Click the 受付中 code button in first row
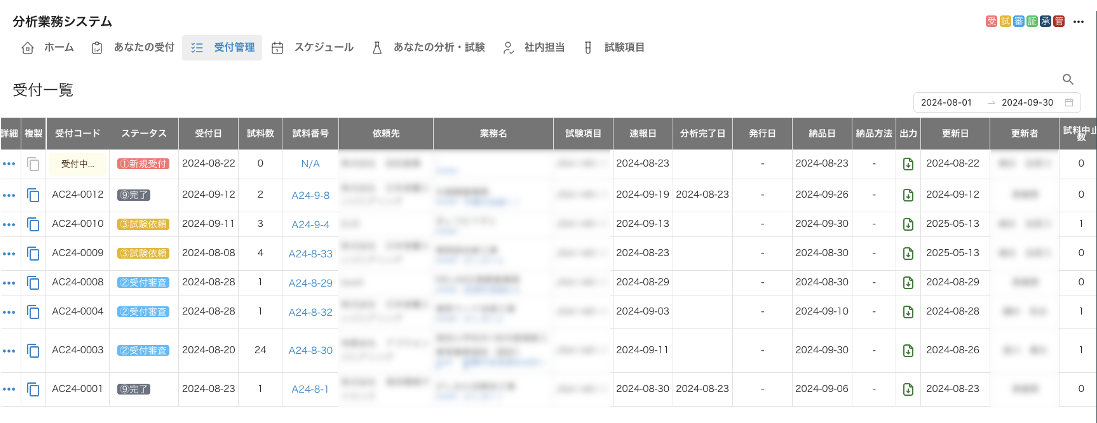Screen dimensions: 1097x423 coord(77,163)
